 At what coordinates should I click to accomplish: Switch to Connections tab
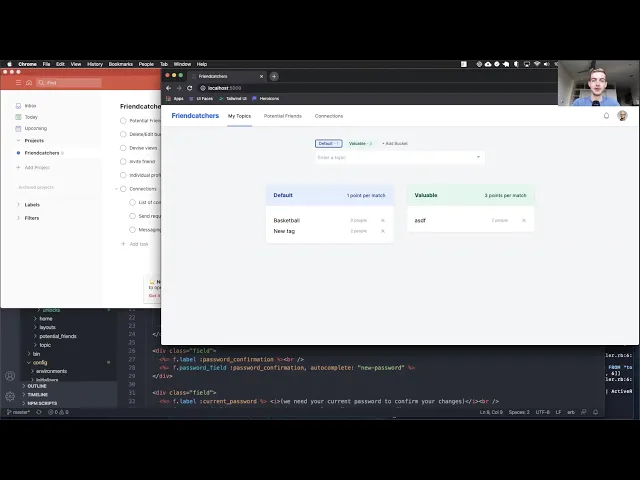(x=329, y=116)
